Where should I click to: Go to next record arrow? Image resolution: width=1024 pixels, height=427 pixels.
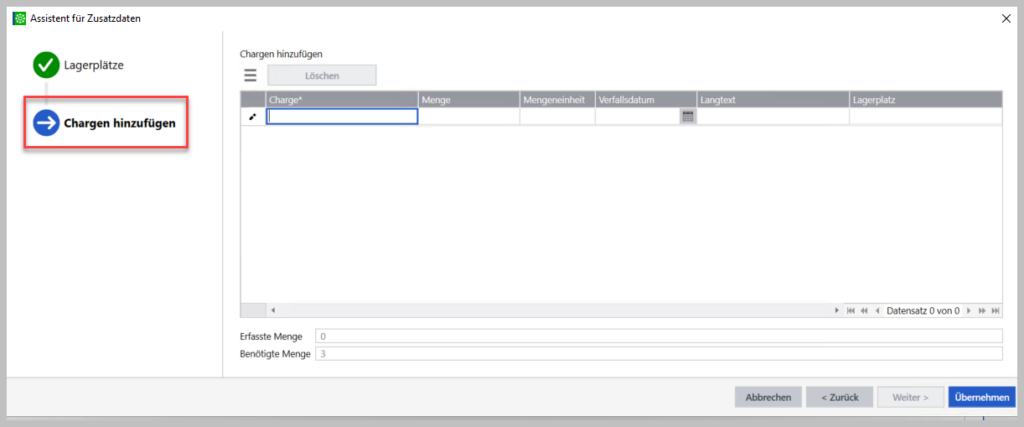[x=968, y=311]
